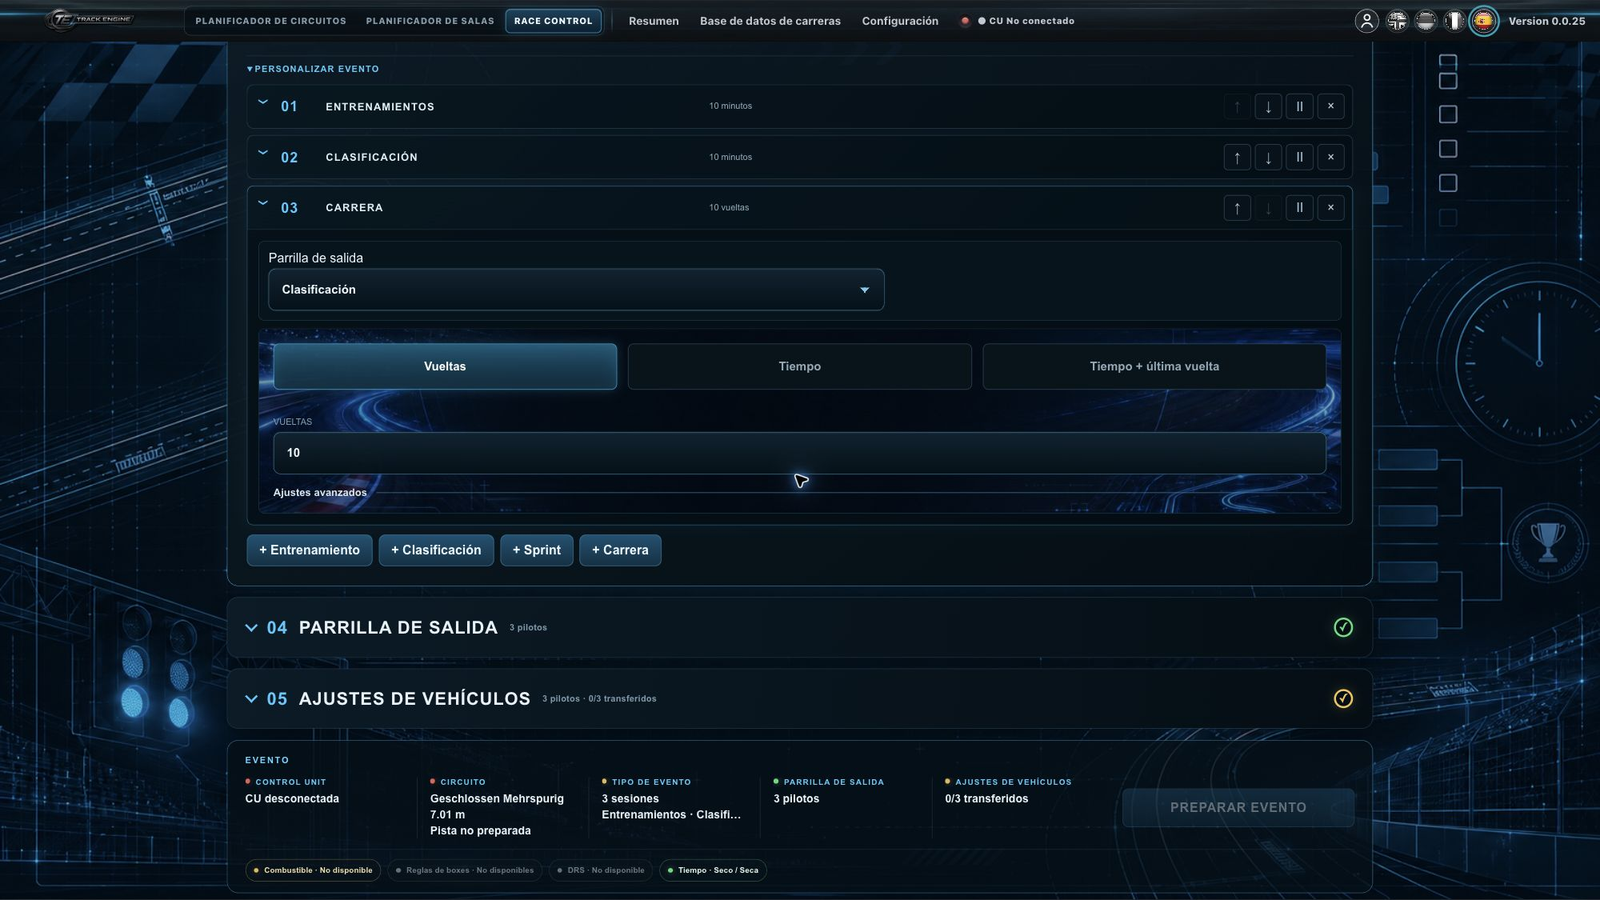
Task: Click yellow check on Ajustes de vehículos
Action: pos(1343,698)
